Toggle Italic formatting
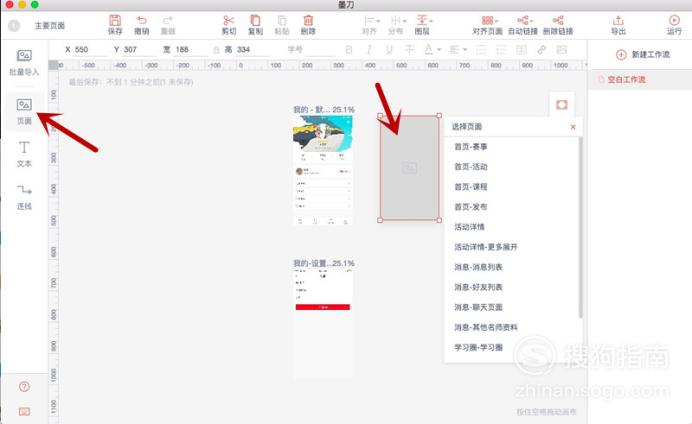The width and height of the screenshot is (692, 424). tap(369, 50)
